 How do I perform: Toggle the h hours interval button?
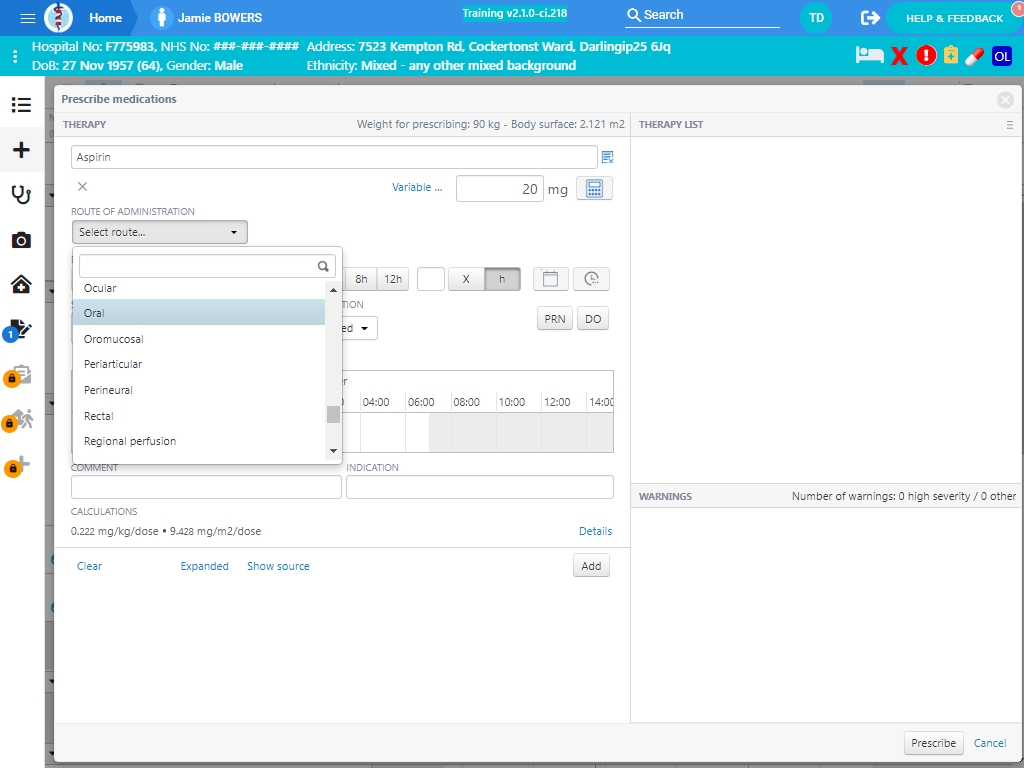coord(502,279)
